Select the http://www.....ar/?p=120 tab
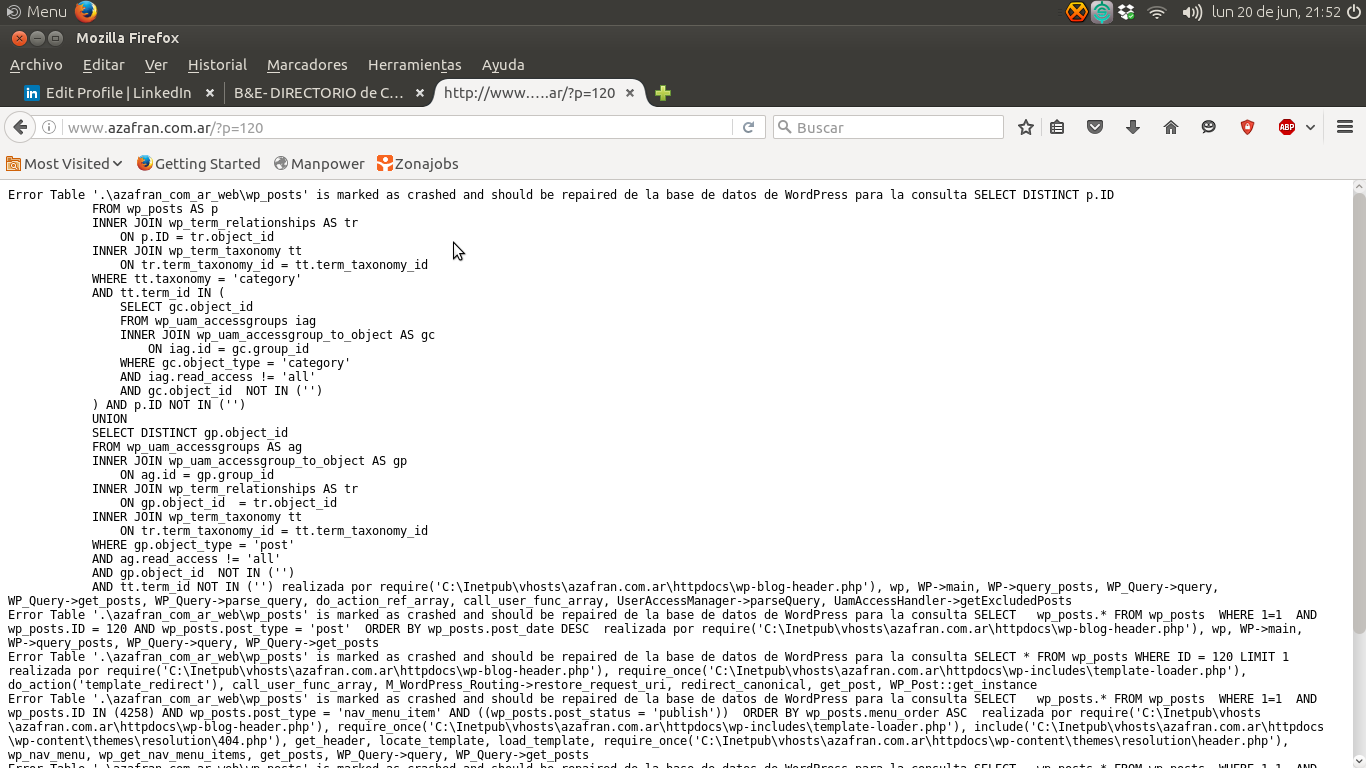Image resolution: width=1366 pixels, height=768 pixels. click(x=529, y=93)
